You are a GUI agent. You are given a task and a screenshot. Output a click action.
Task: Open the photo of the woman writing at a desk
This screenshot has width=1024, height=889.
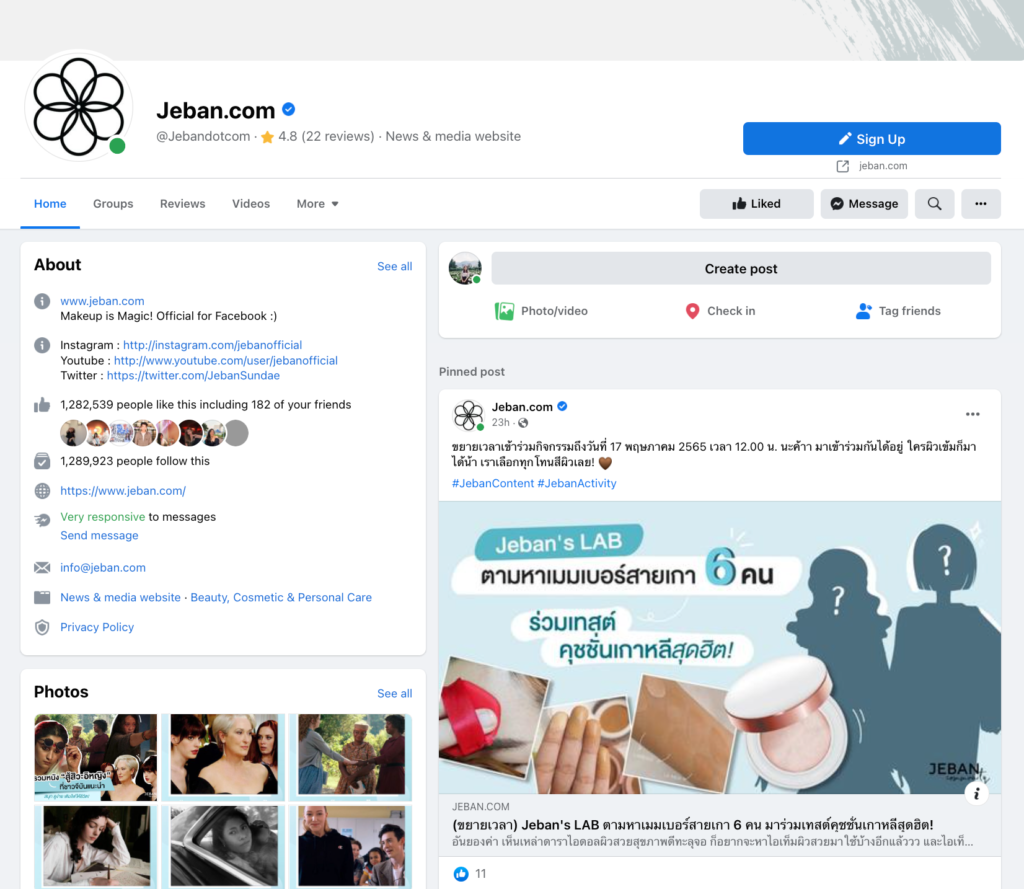pos(95,847)
